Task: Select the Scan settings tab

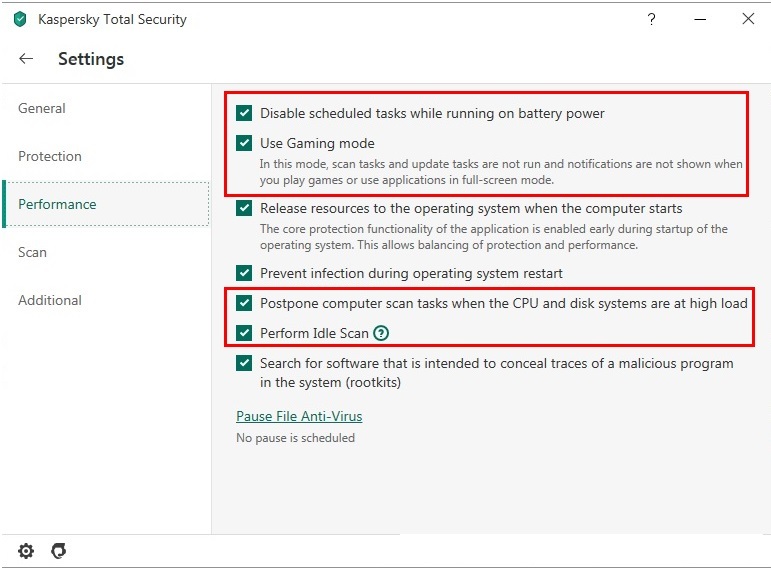Action: click(33, 252)
